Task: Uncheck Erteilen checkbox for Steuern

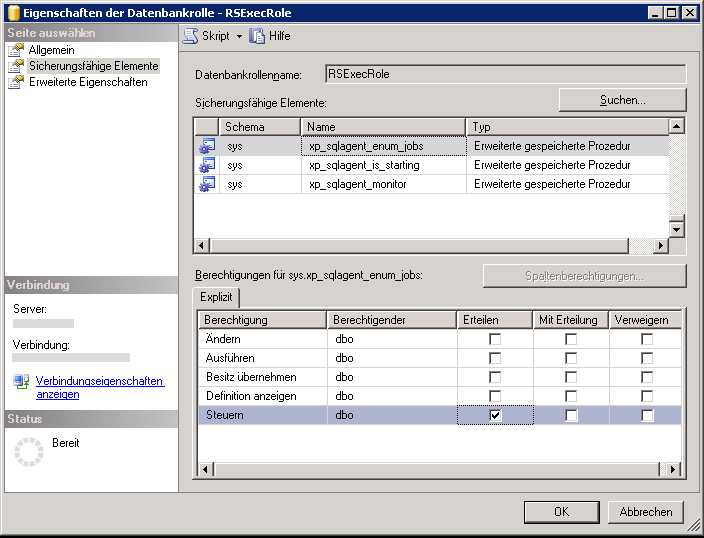Action: (495, 415)
